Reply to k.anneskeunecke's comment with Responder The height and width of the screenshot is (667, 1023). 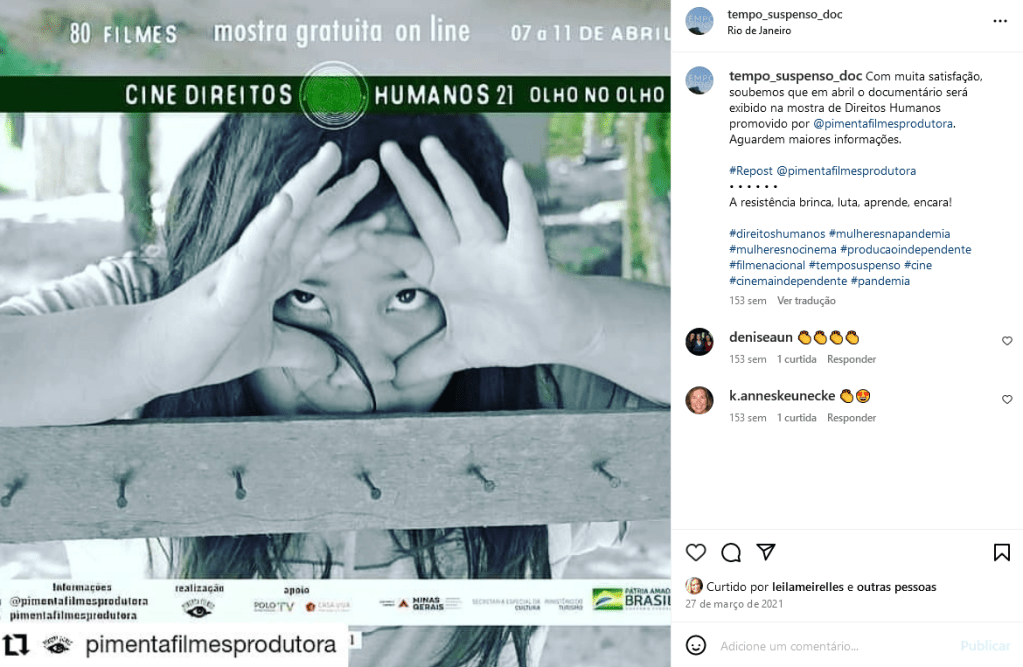pyautogui.click(x=851, y=418)
